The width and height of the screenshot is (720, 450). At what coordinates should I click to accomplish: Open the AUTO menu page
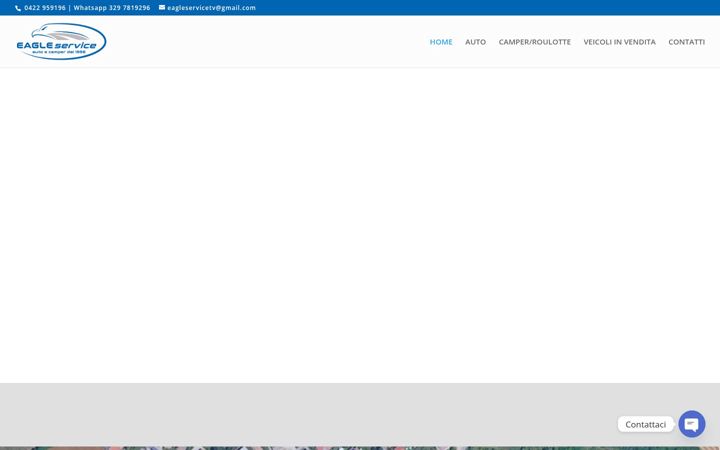click(x=475, y=42)
